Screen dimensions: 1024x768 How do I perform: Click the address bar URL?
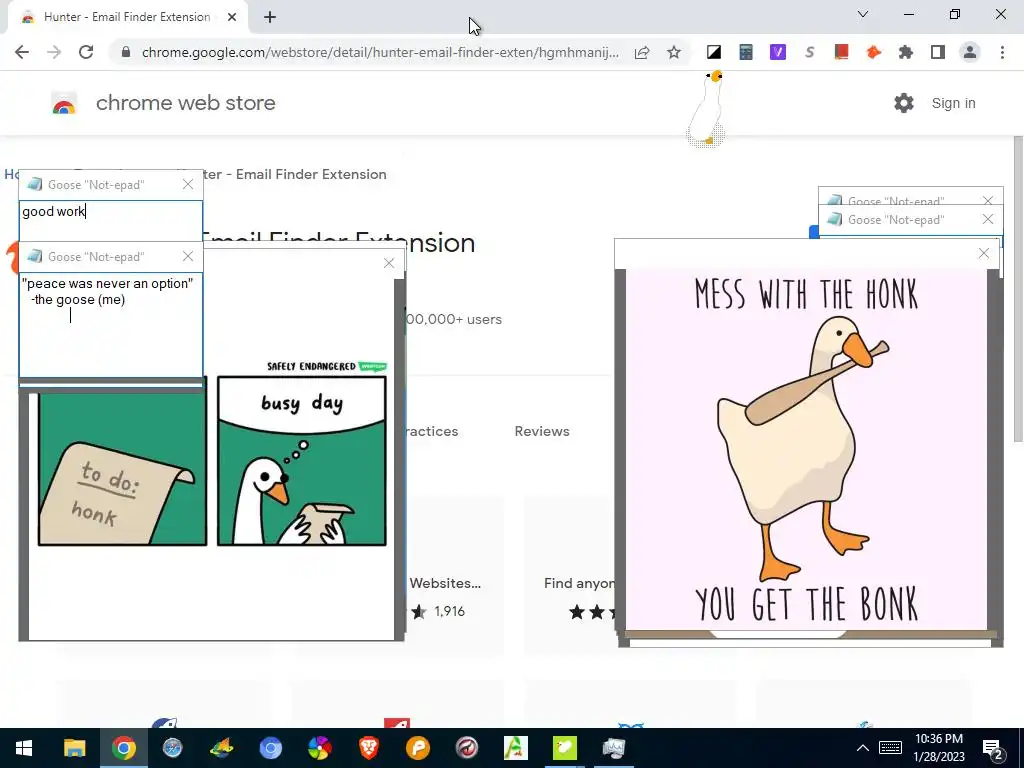[x=380, y=52]
